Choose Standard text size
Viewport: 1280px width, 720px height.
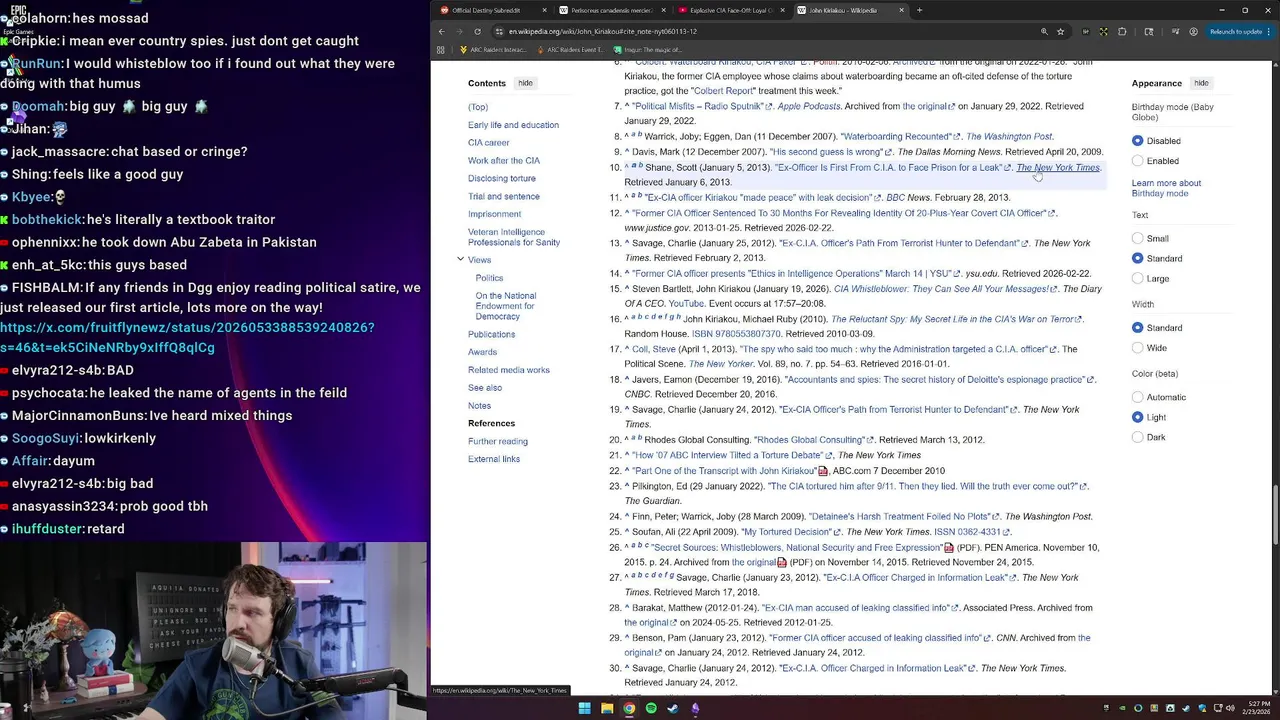pos(1138,259)
